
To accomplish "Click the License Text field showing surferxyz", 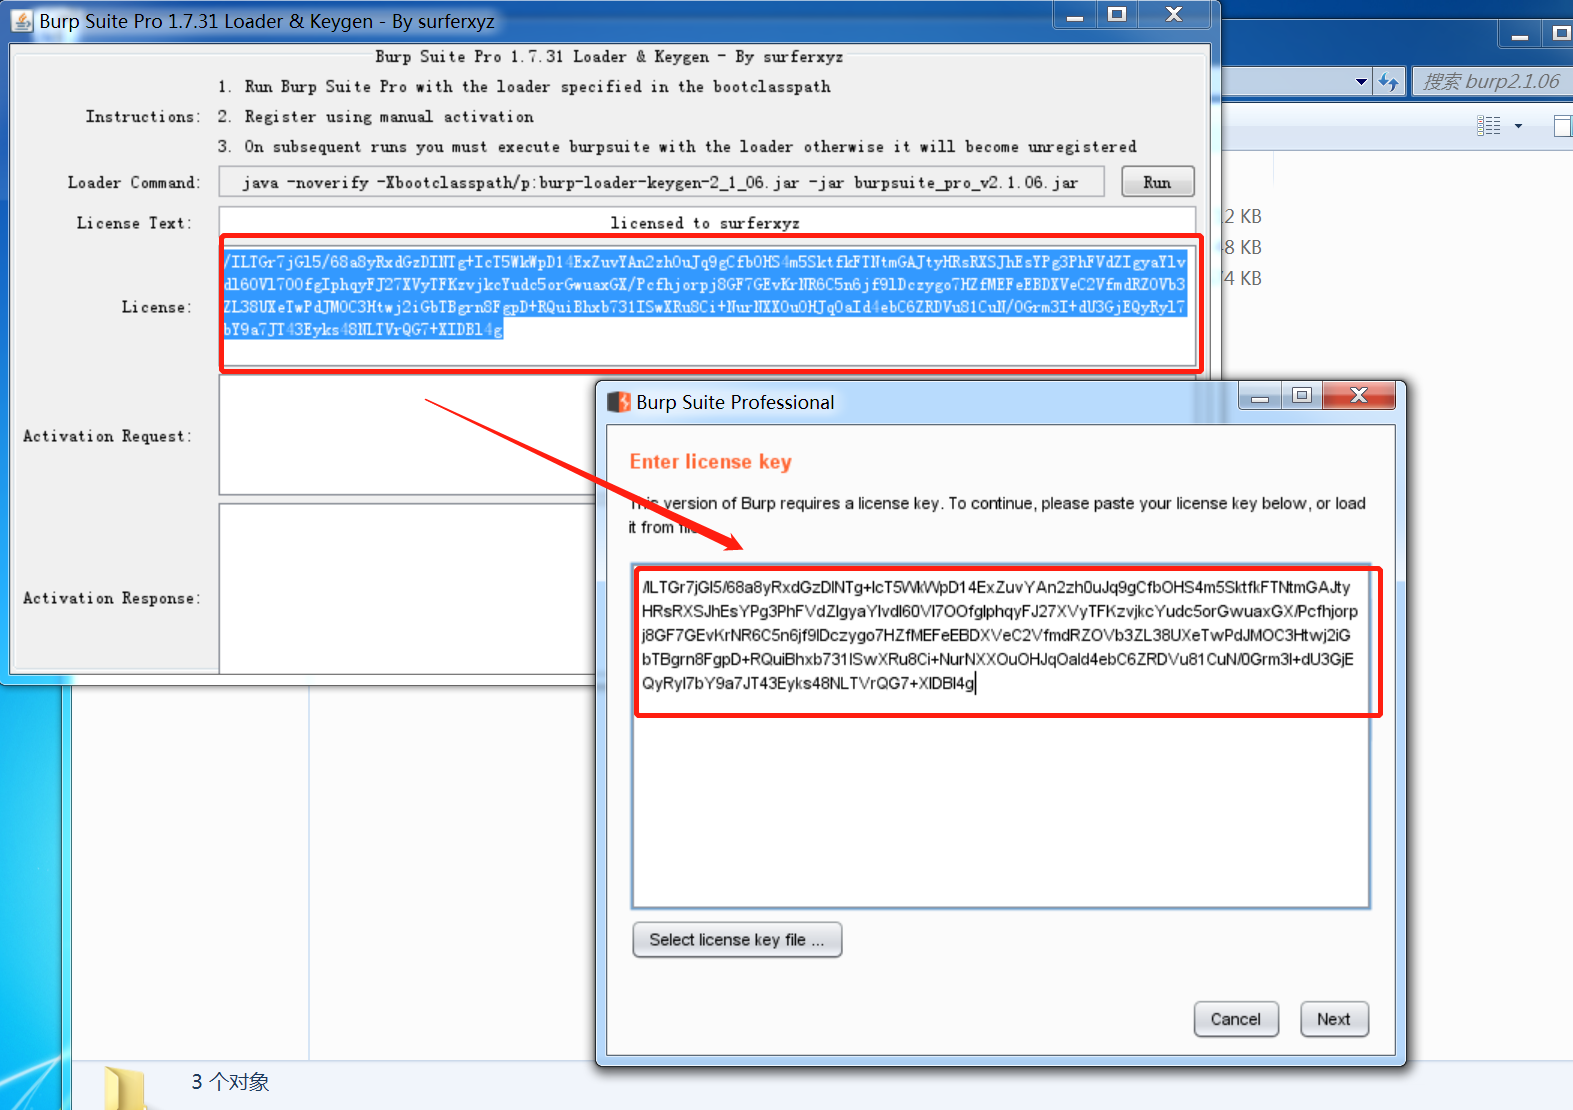I will pos(707,222).
